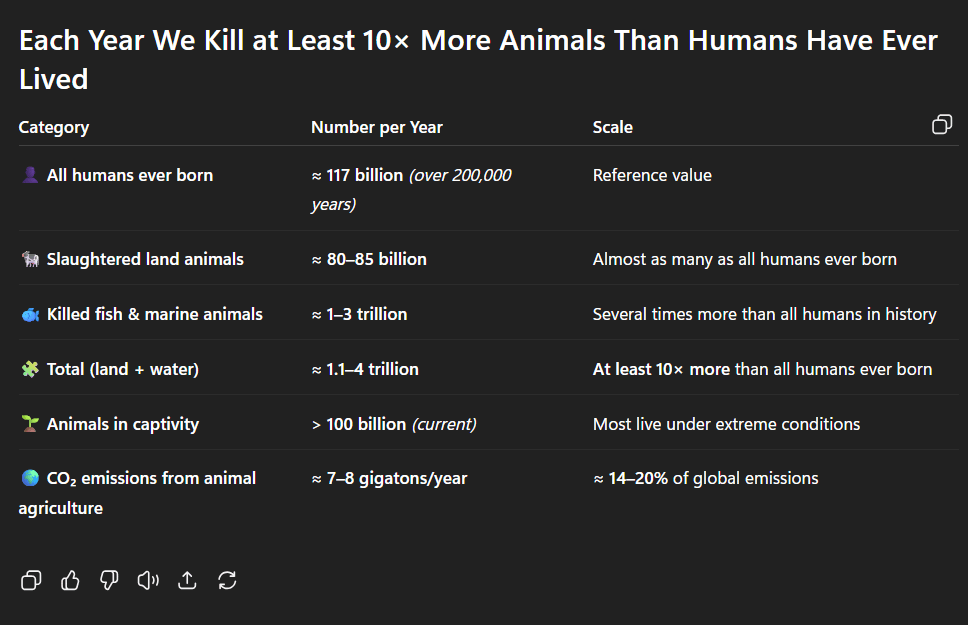Regenerate the response with the refresh icon
This screenshot has width=968, height=625.
point(227,580)
